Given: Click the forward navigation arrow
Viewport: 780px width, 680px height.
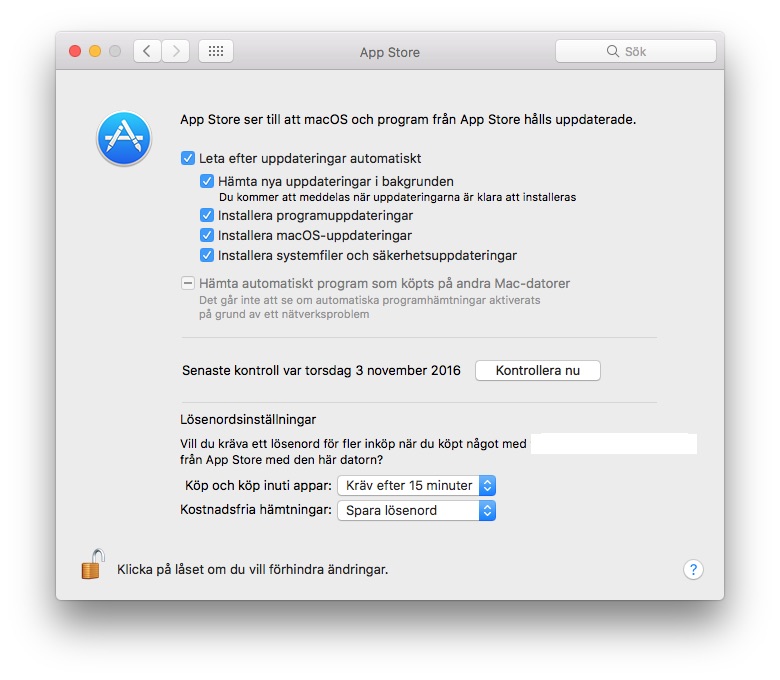Looking at the screenshot, I should [176, 51].
